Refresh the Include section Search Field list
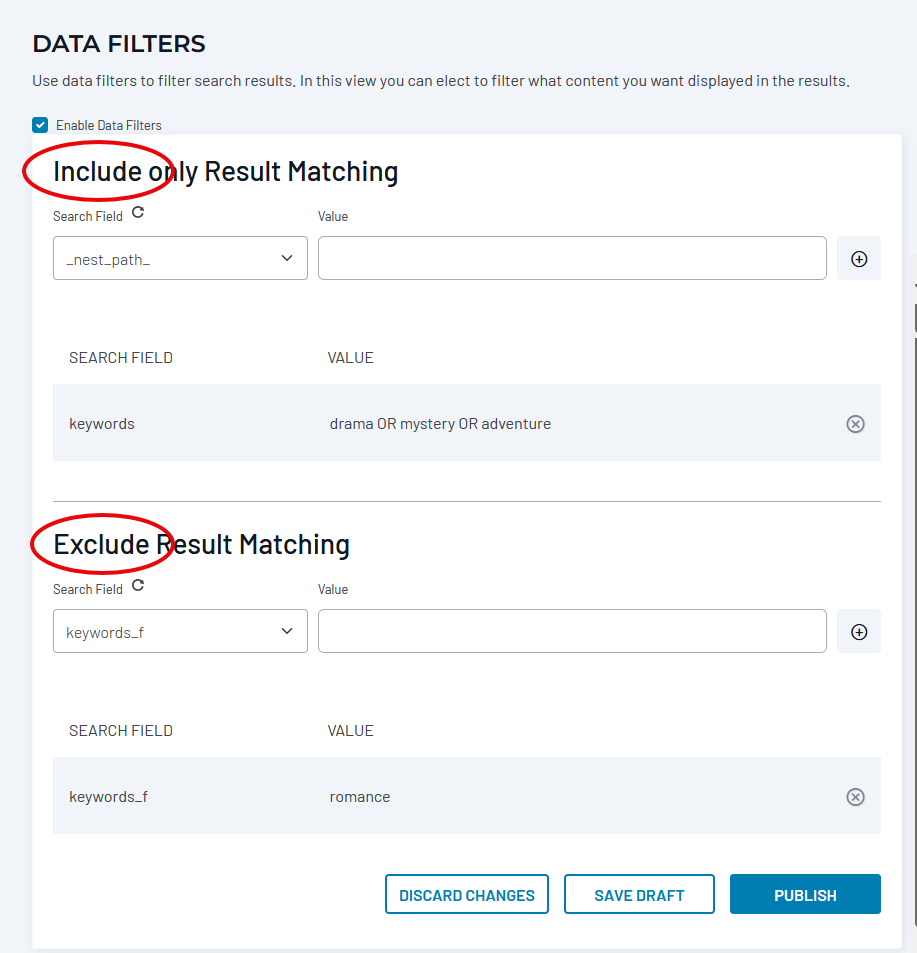The height and width of the screenshot is (953, 917). 138,213
